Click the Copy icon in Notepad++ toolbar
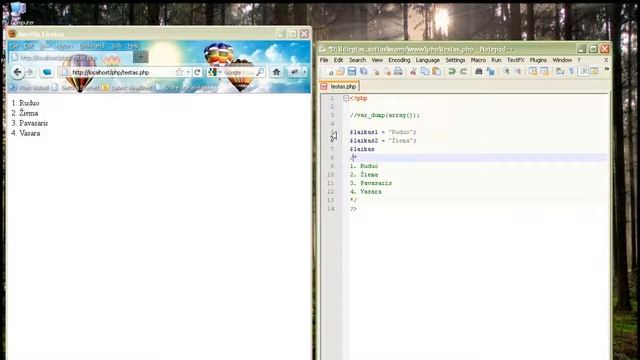 pos(424,72)
